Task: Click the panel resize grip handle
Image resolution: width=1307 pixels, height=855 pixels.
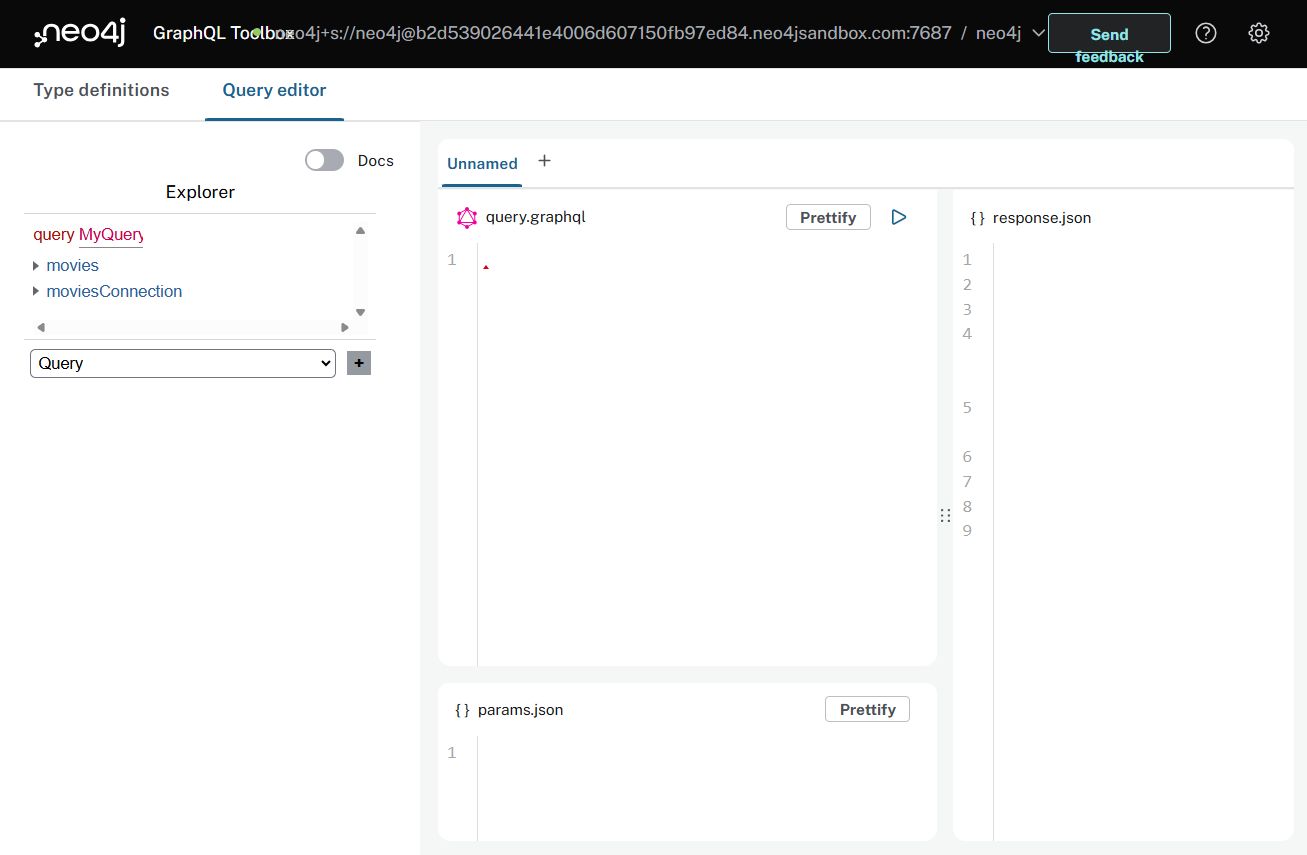Action: click(945, 515)
